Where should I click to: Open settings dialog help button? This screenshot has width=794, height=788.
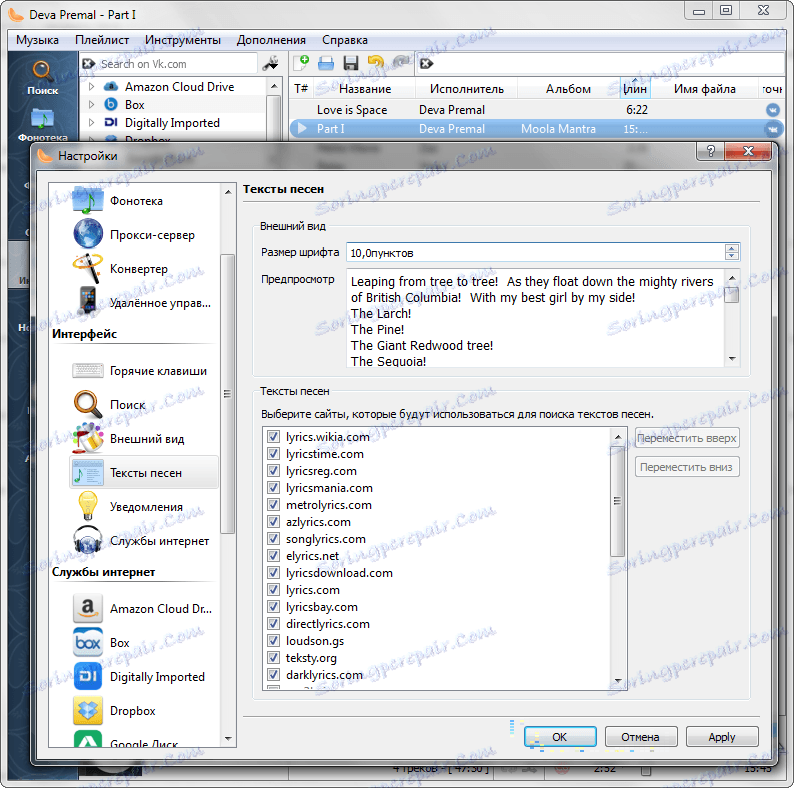click(711, 151)
